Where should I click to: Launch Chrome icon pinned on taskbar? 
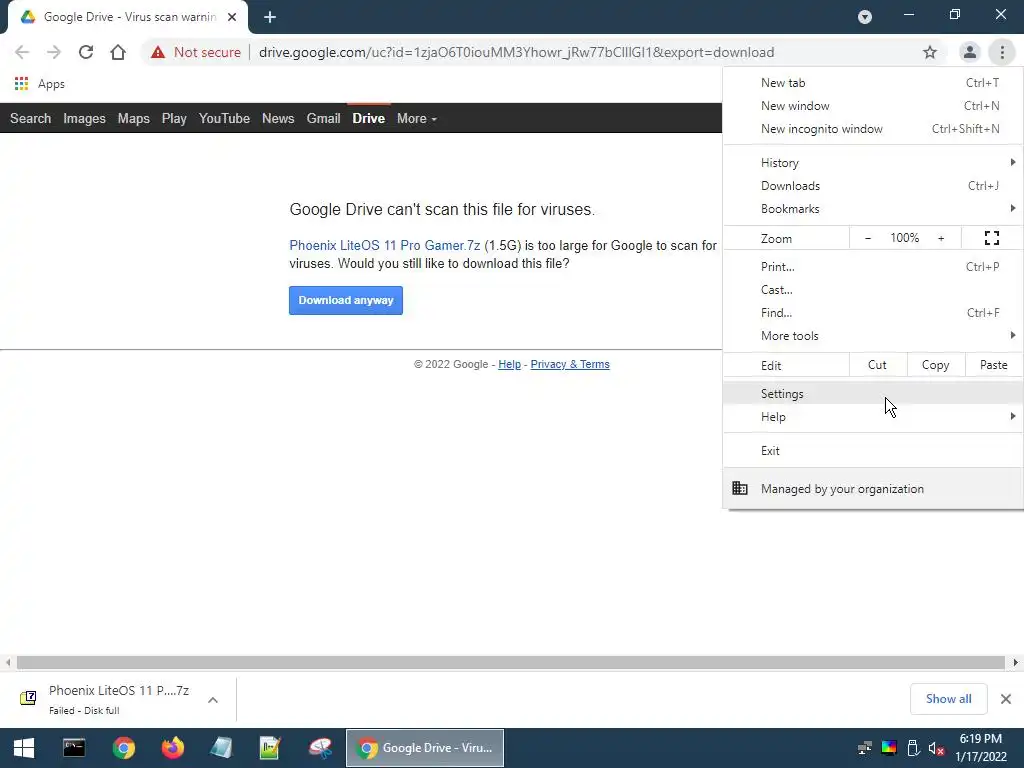[x=123, y=748]
